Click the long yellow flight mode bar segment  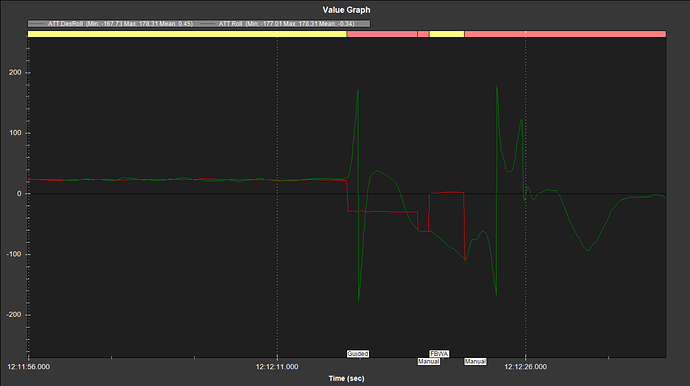[x=187, y=34]
